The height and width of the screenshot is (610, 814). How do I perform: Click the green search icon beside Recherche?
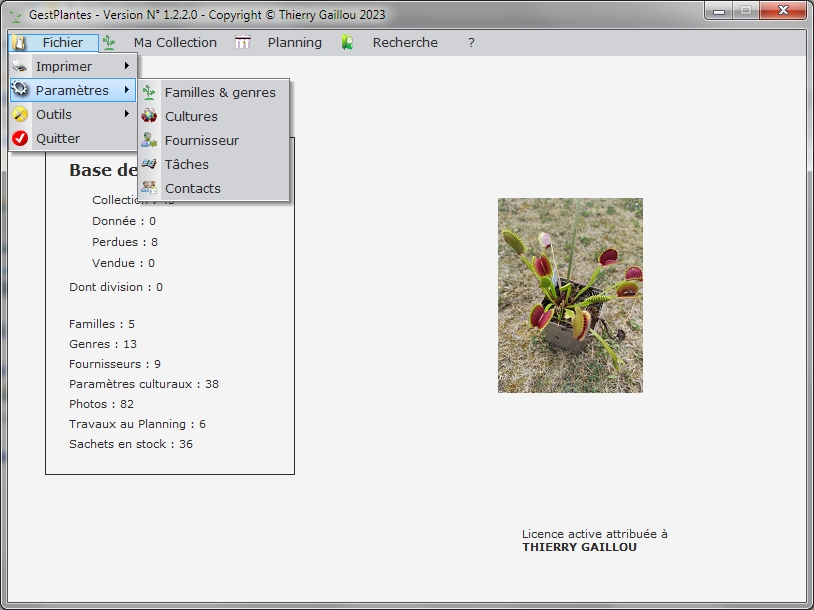click(x=347, y=43)
